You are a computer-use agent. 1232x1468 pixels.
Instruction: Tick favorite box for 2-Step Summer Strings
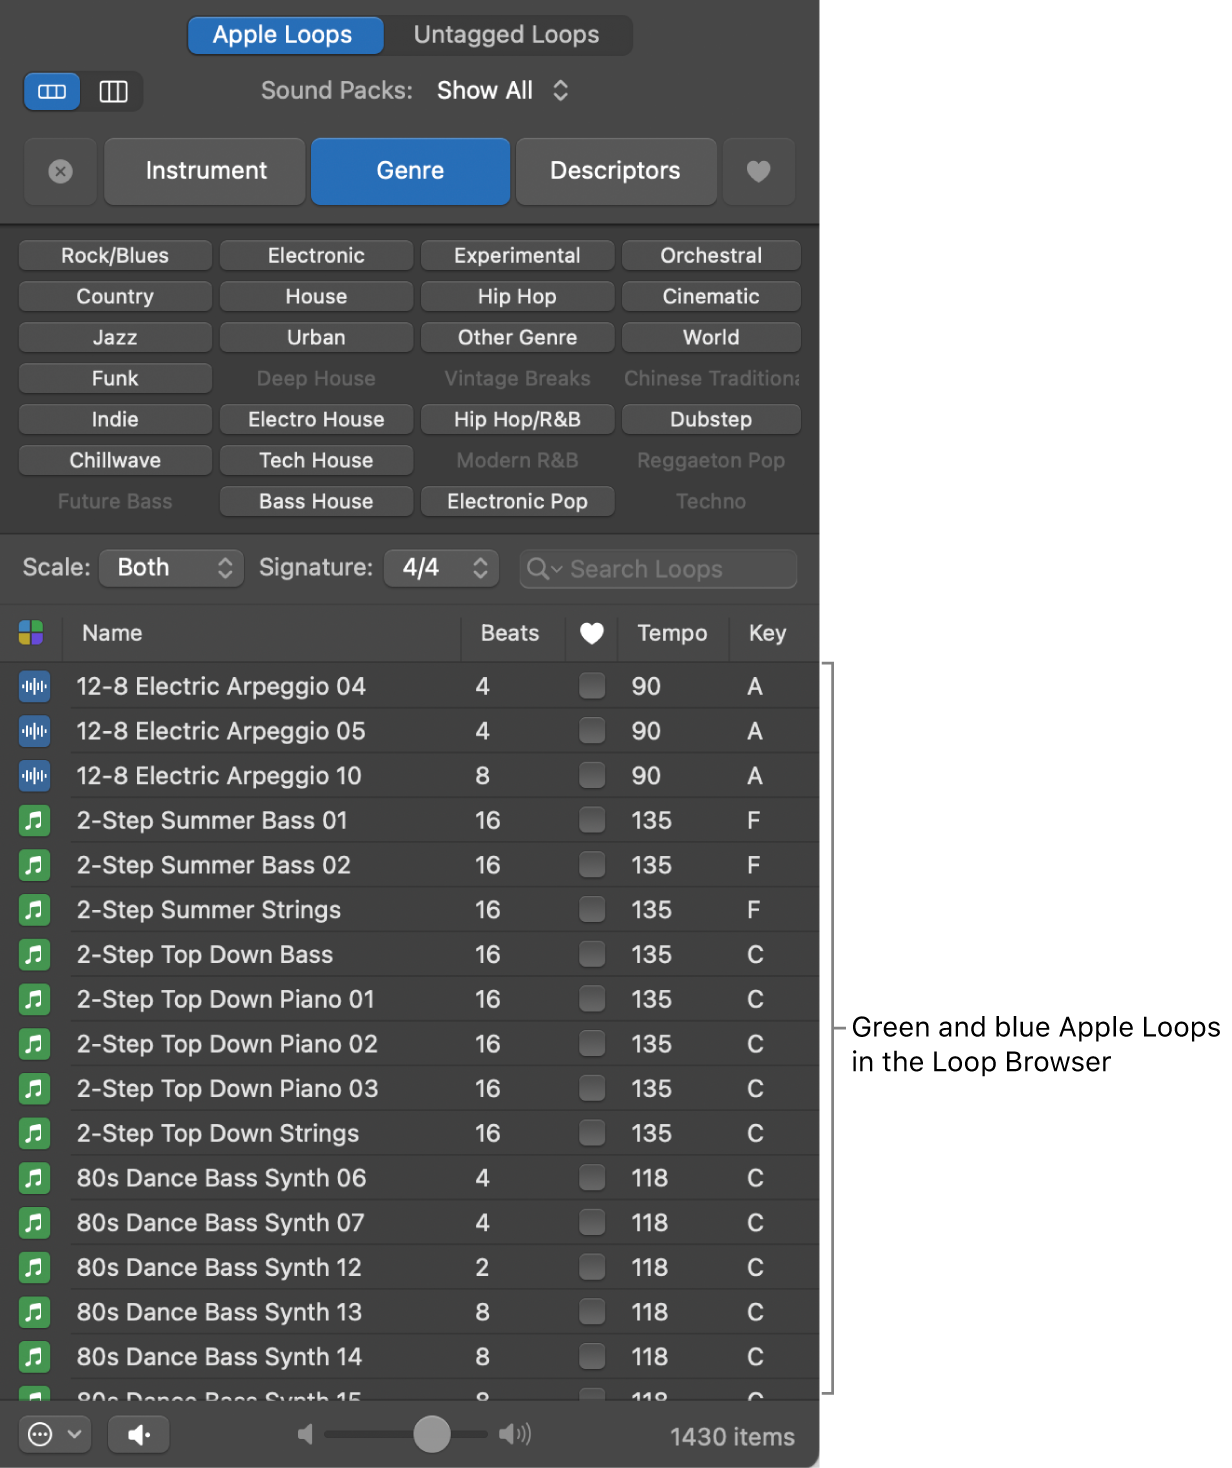pos(592,910)
